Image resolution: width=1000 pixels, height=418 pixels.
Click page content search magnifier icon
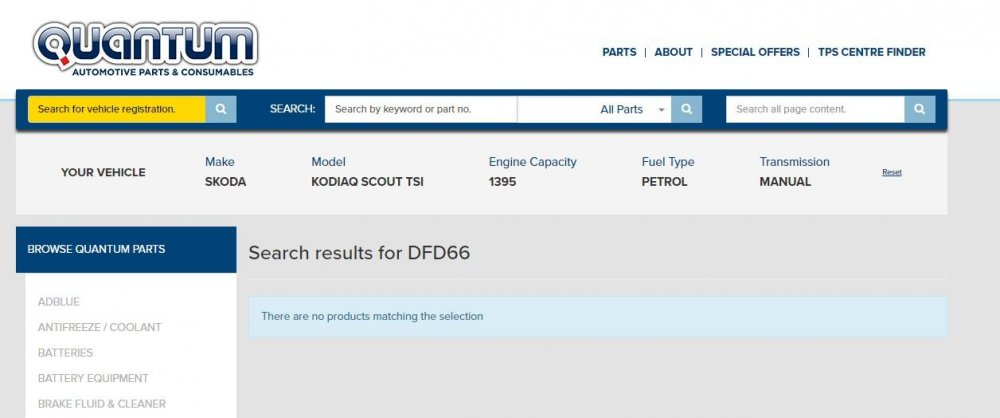pos(920,109)
